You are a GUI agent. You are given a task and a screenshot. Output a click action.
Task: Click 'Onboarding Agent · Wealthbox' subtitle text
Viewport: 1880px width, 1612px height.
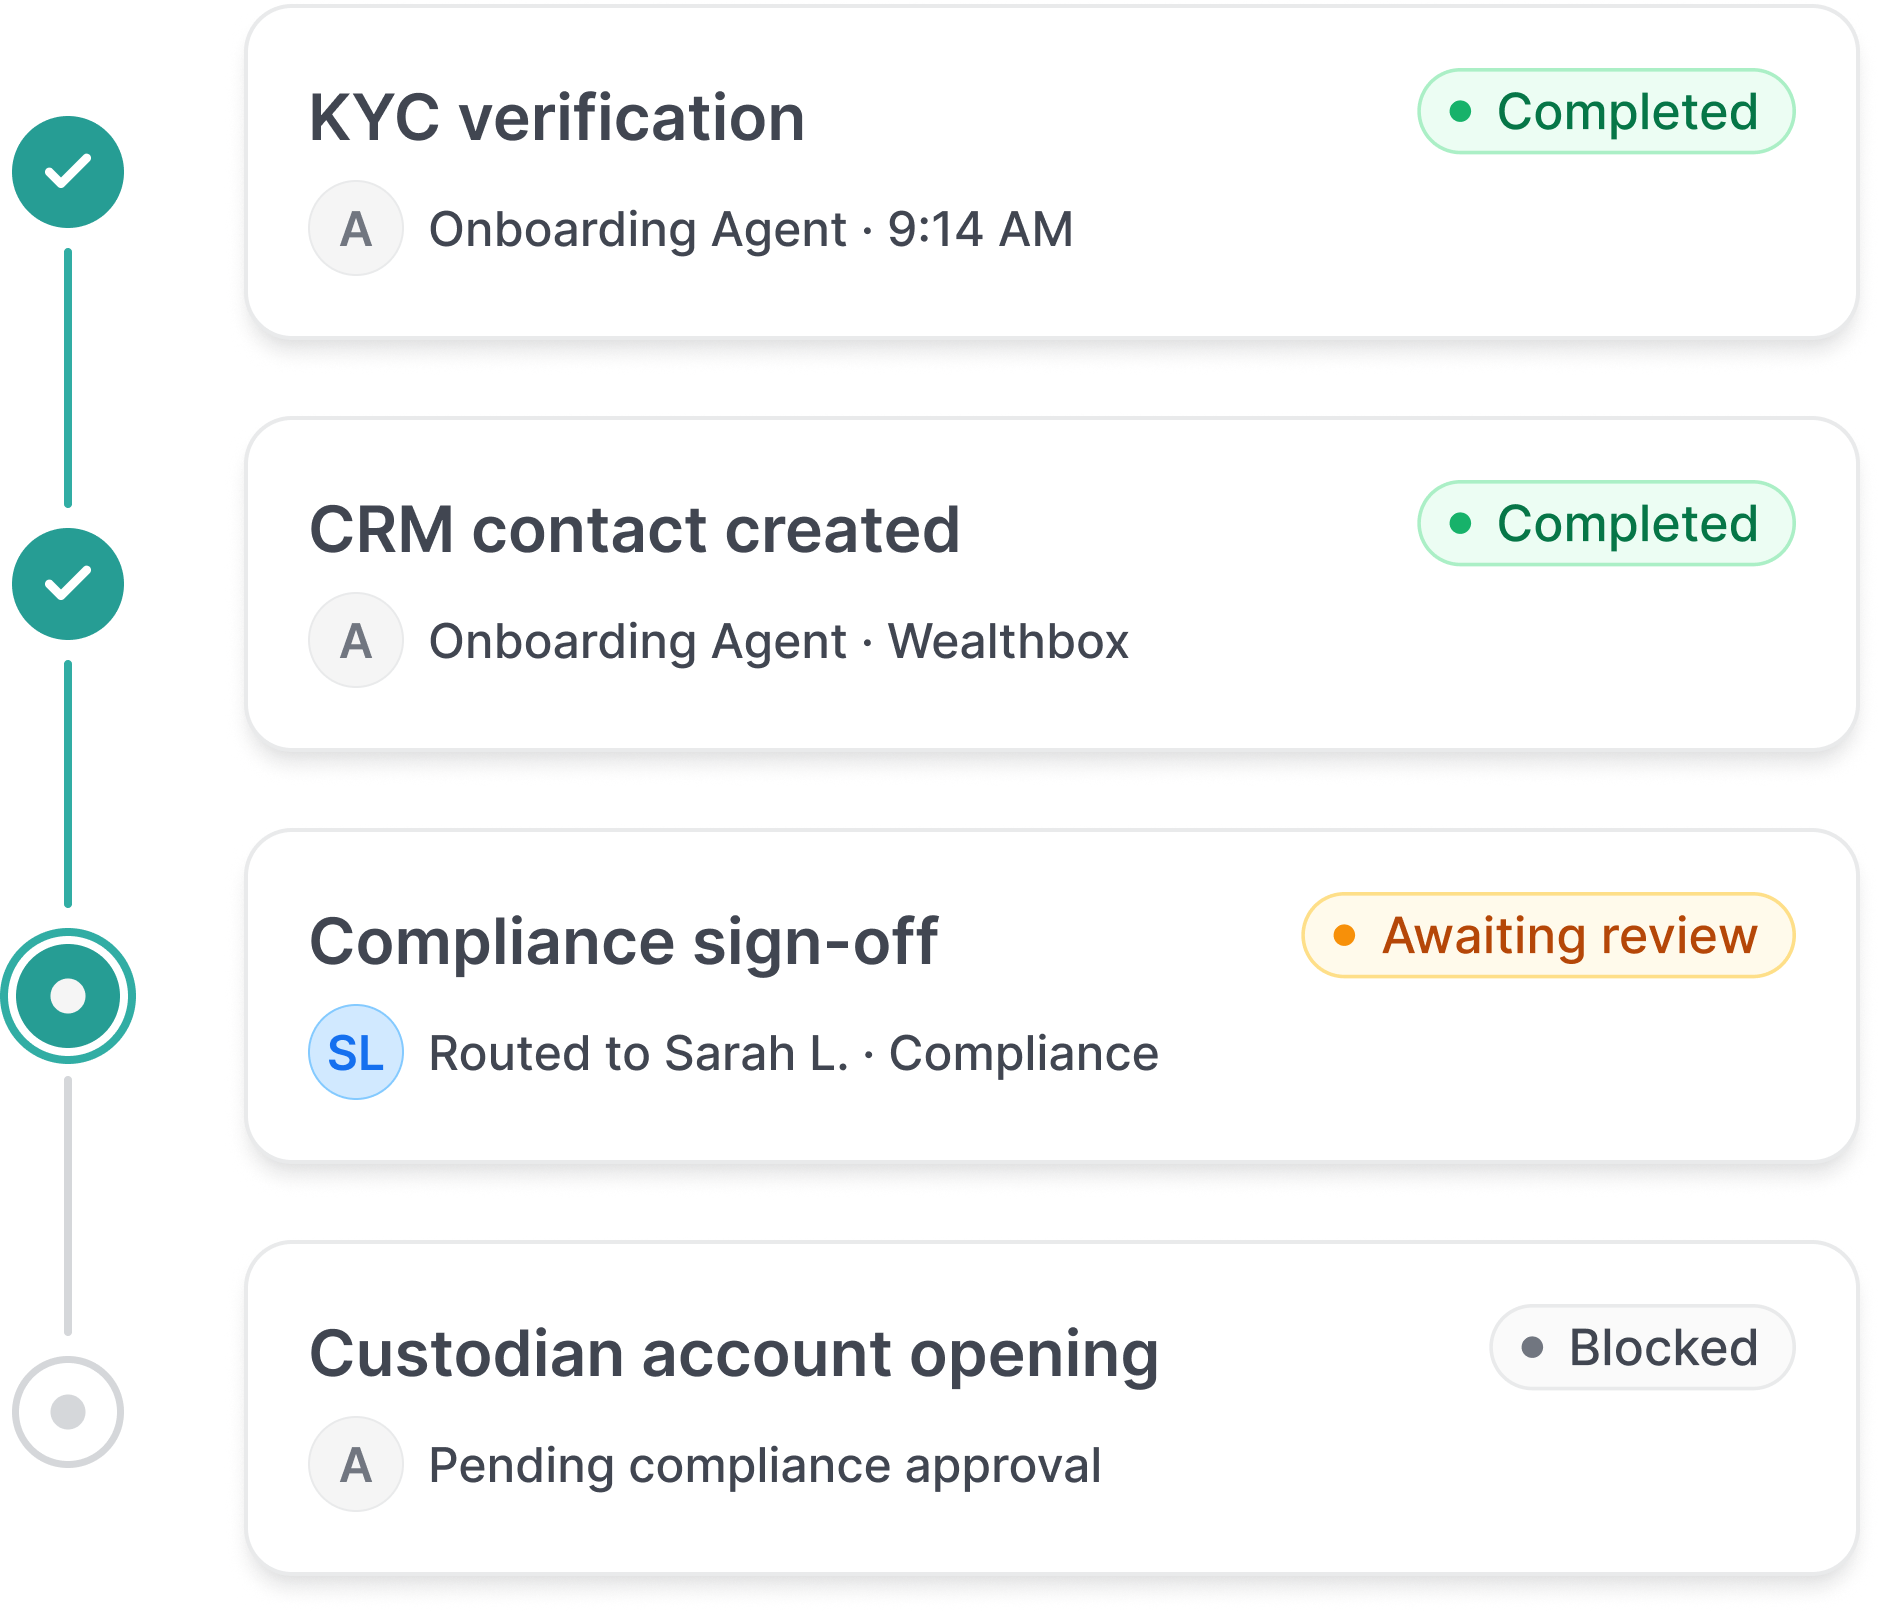tap(779, 642)
